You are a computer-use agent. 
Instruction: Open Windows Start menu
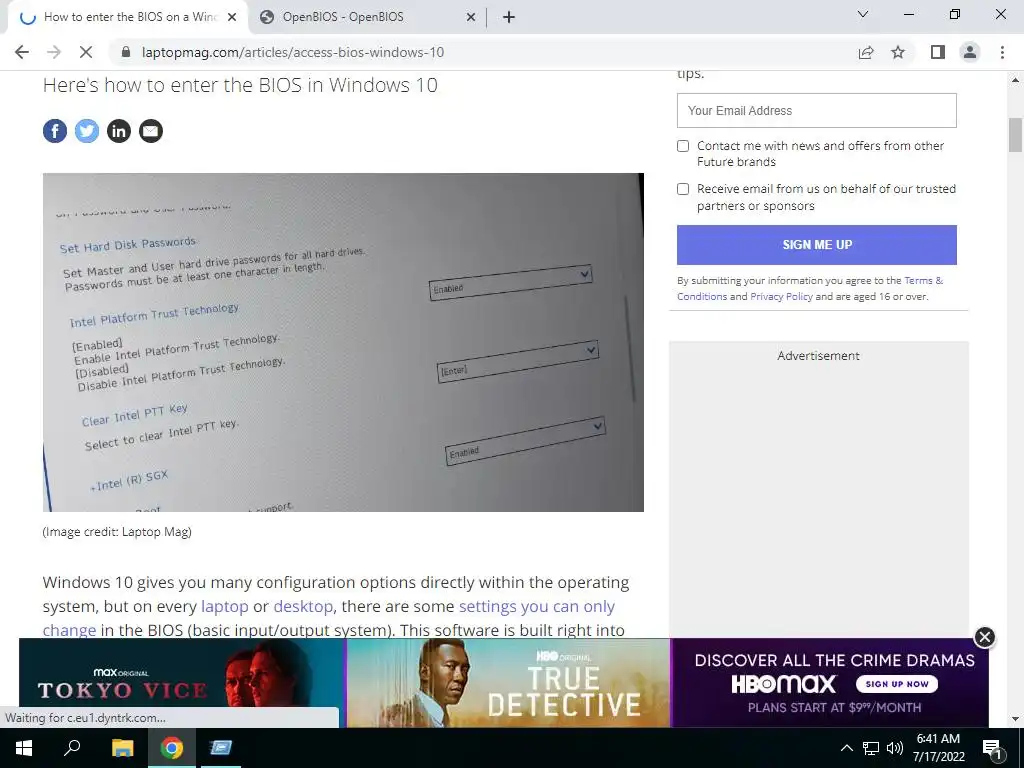(x=24, y=748)
